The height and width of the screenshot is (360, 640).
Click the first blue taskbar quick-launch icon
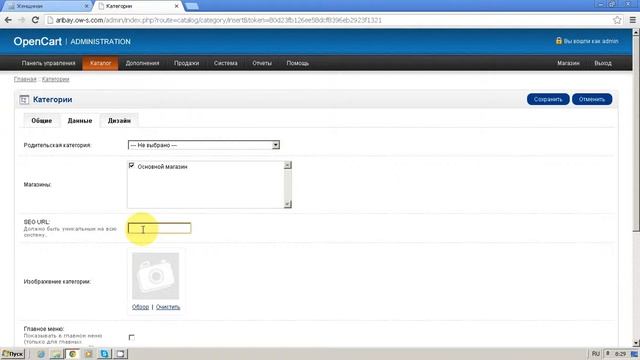pos(41,354)
